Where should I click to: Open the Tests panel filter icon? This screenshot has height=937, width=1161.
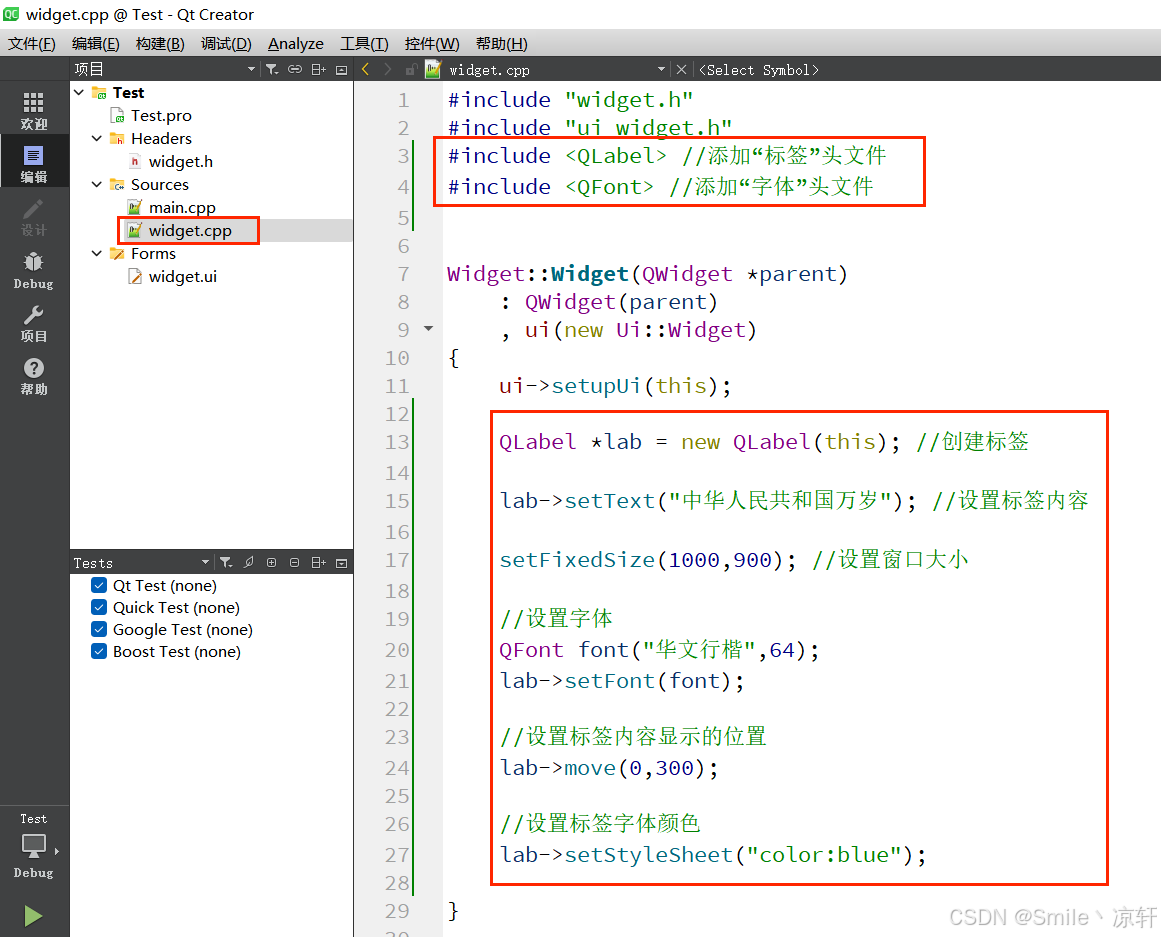(226, 563)
